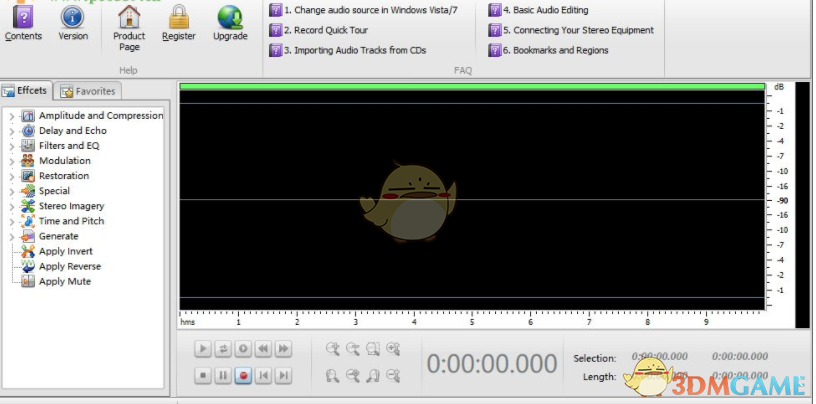Select Filters and EQ effect category
The height and width of the screenshot is (404, 816).
(69, 146)
